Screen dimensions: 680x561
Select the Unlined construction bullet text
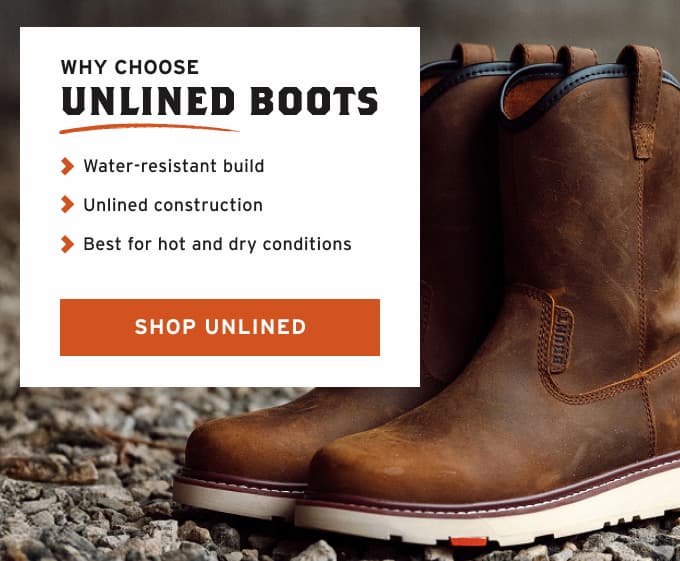(173, 205)
